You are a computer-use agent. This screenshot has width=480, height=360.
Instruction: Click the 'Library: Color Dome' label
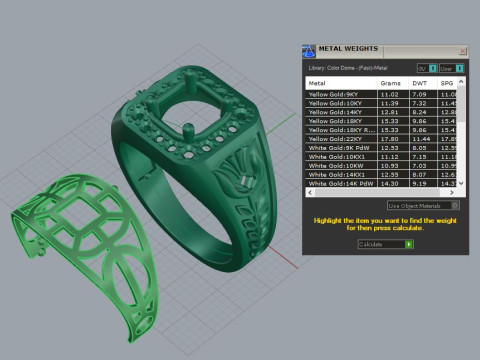point(348,68)
